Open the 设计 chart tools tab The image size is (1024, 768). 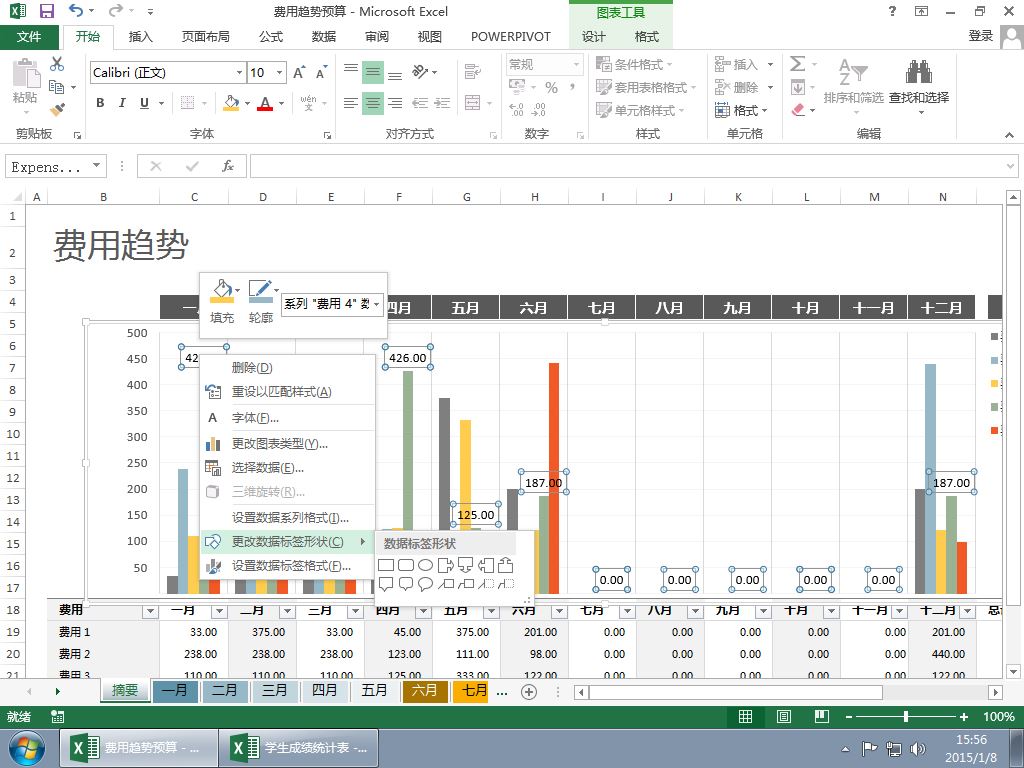click(594, 37)
